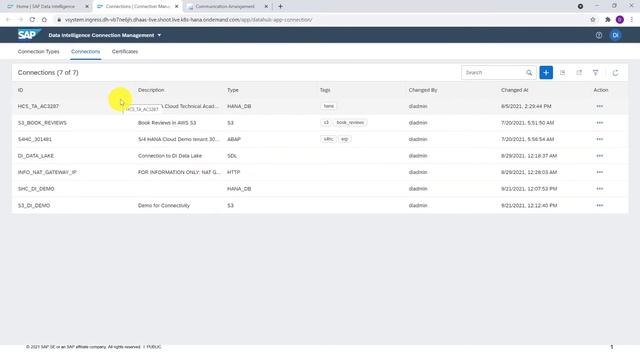This screenshot has width=640, height=360.
Task: Click the Changed By column header
Action: 423,90
